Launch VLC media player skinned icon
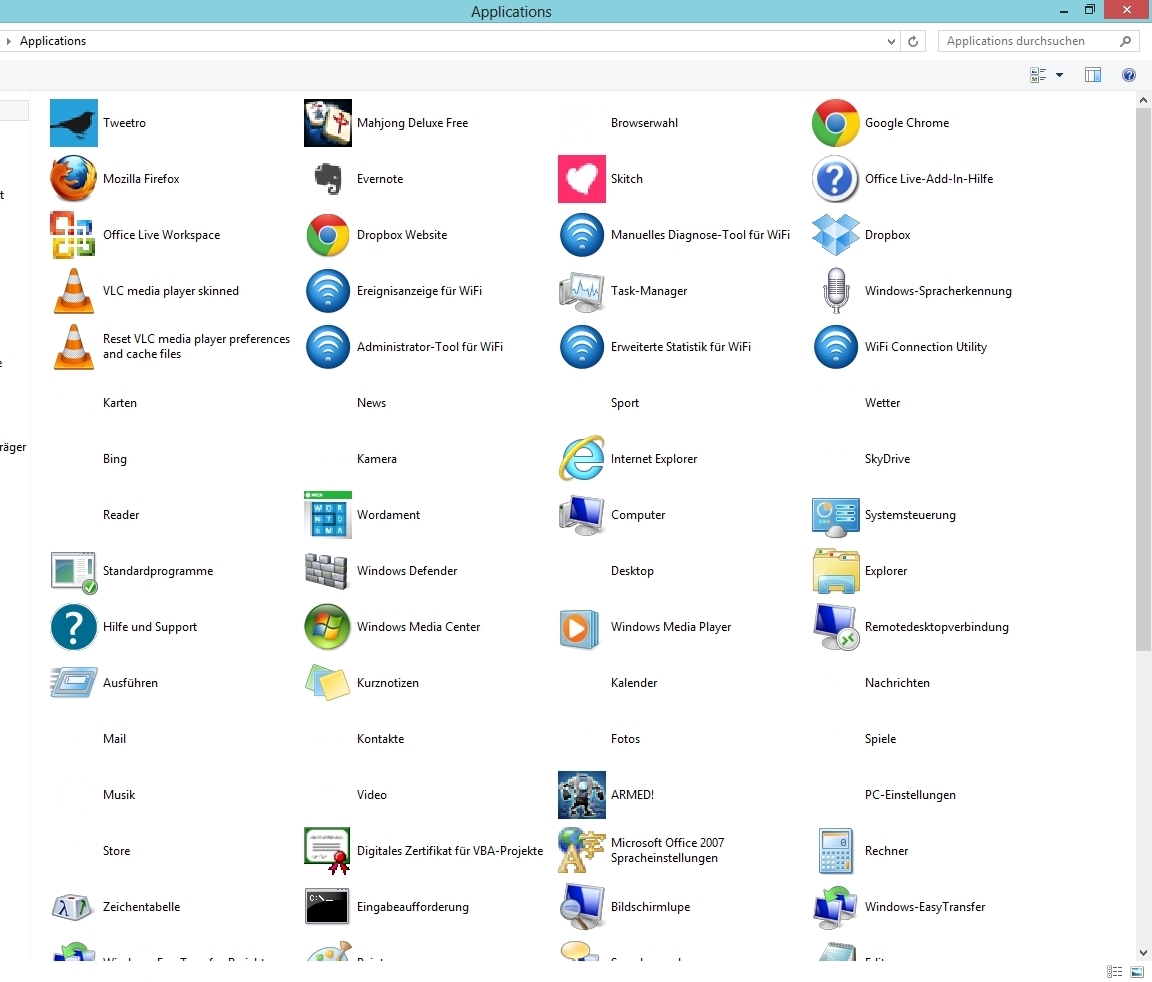This screenshot has height=982, width=1152. click(73, 291)
